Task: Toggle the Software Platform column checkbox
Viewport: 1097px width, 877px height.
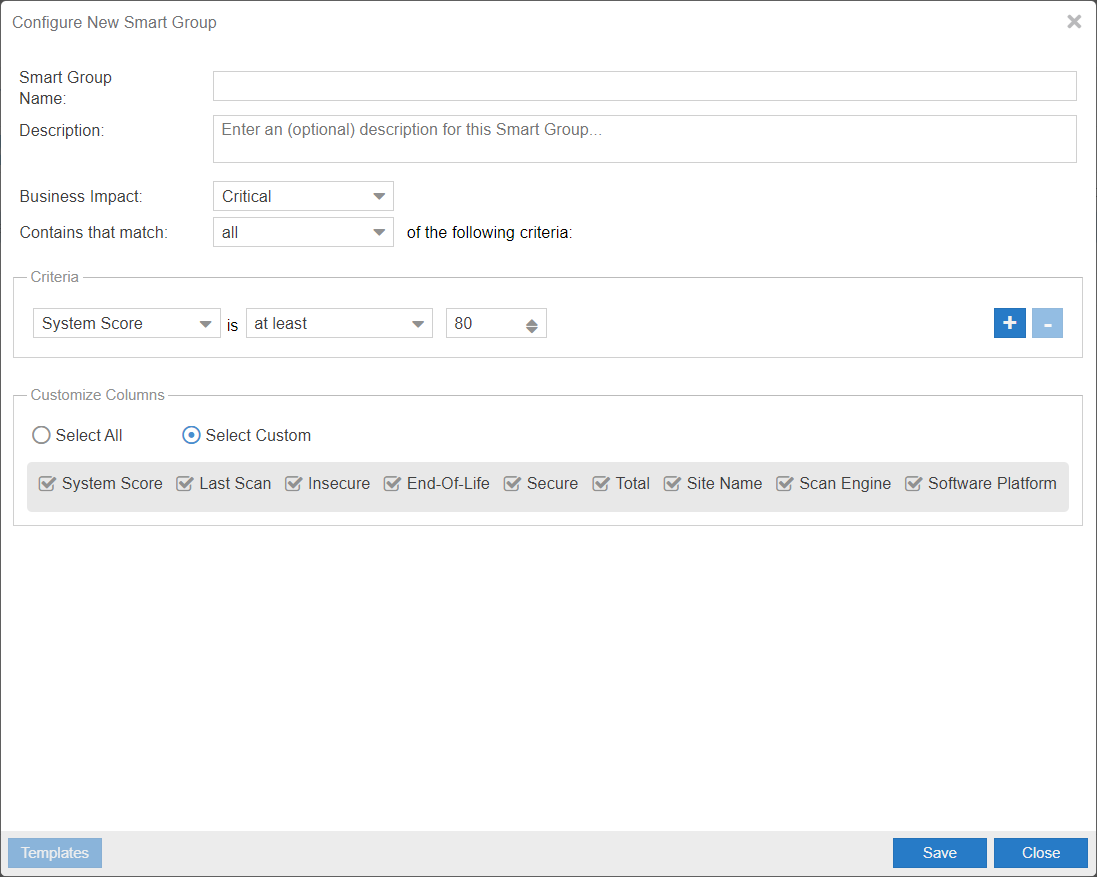Action: 914,483
